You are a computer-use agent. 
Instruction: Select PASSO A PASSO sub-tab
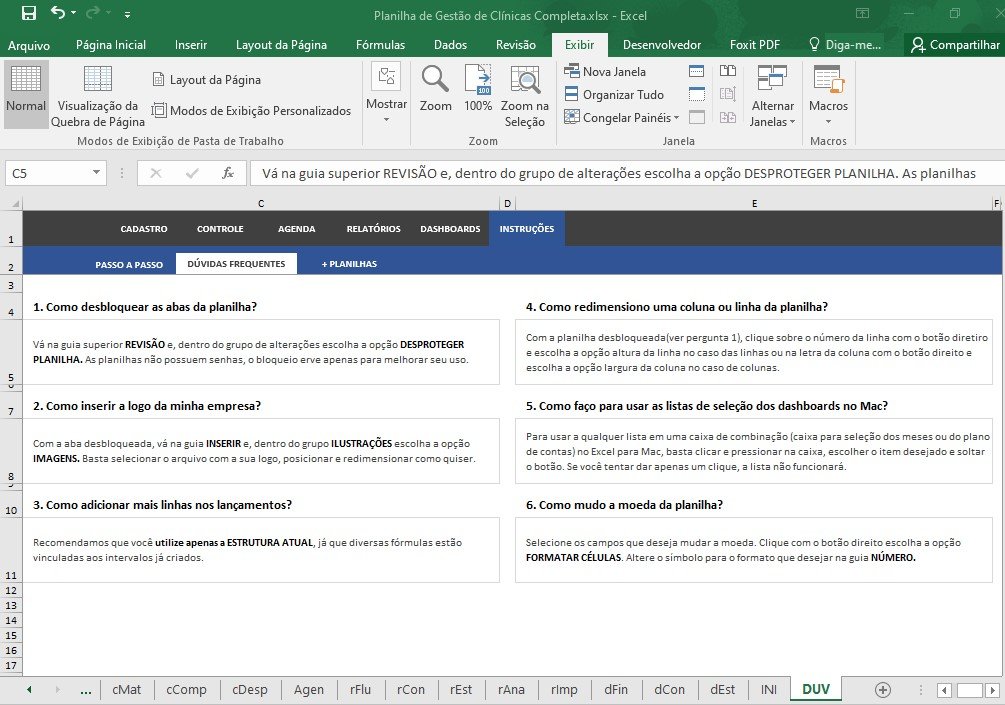pyautogui.click(x=129, y=265)
